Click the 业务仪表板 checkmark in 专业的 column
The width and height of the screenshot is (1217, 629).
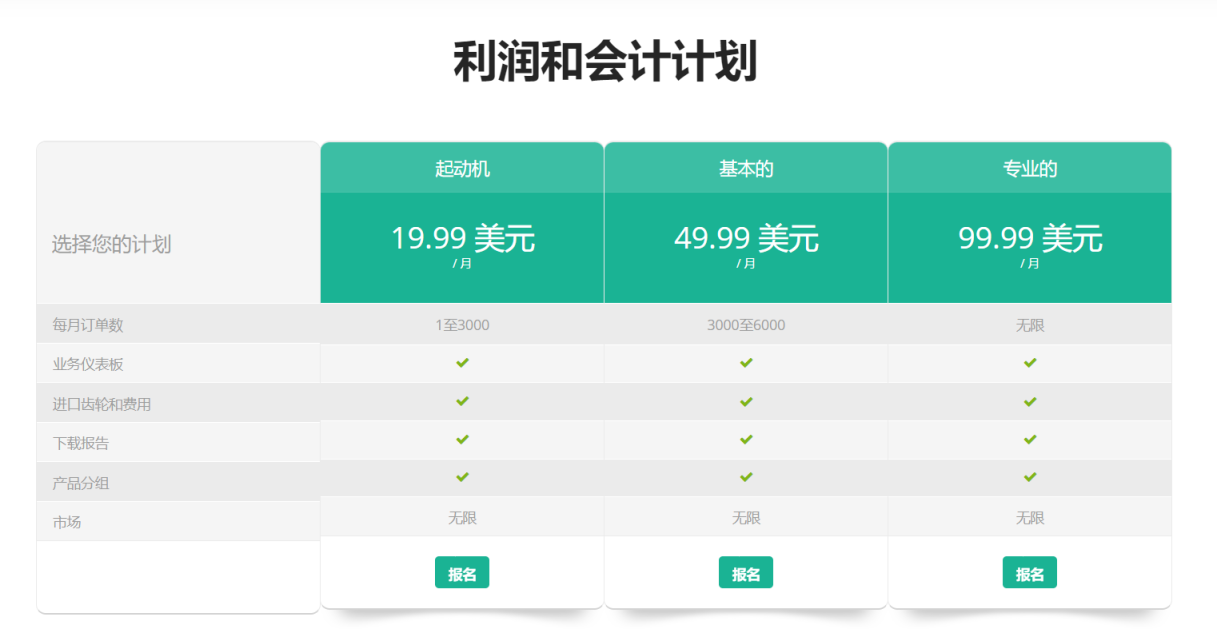tap(1030, 363)
